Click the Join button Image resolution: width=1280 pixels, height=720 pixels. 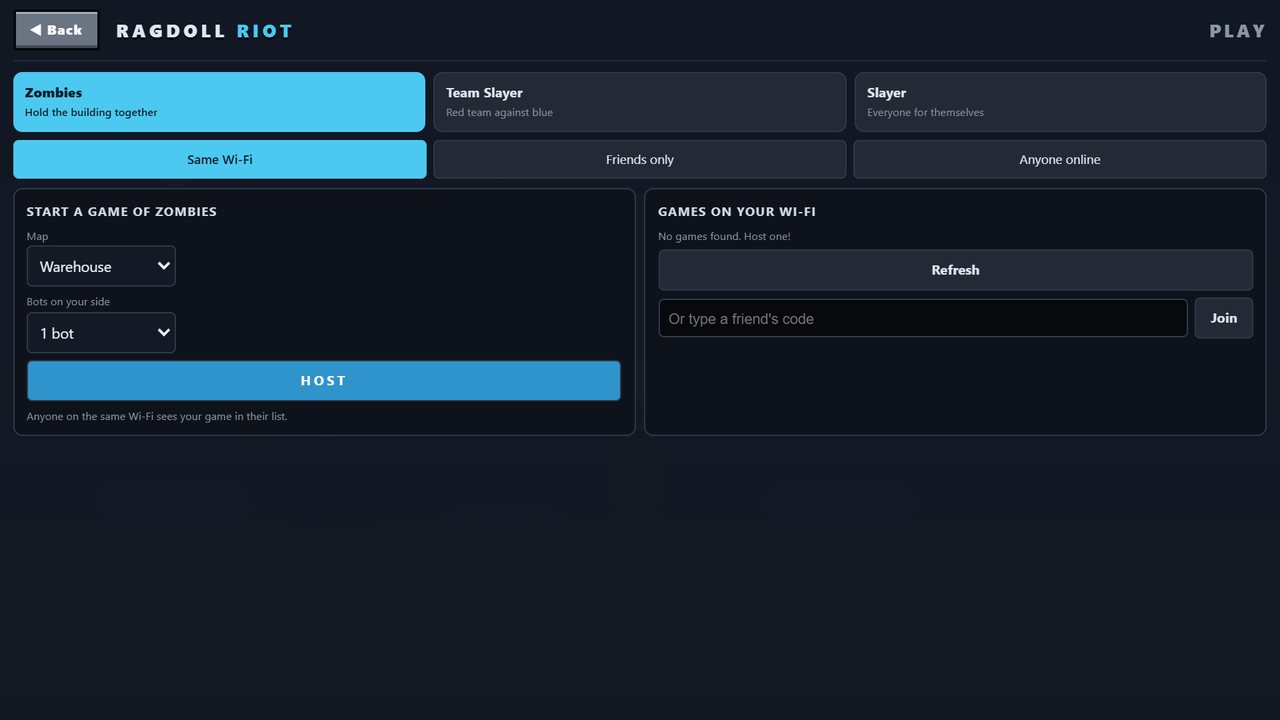click(1224, 318)
